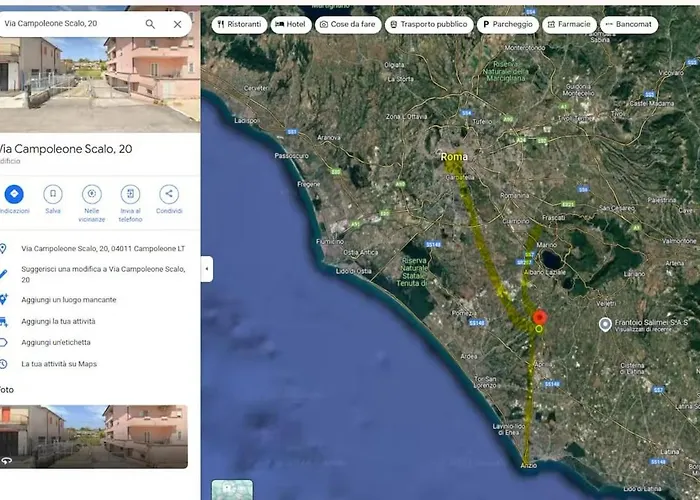Click the Lido di Ostia label
Viewport: 700px width, 500px height.
[x=354, y=271]
